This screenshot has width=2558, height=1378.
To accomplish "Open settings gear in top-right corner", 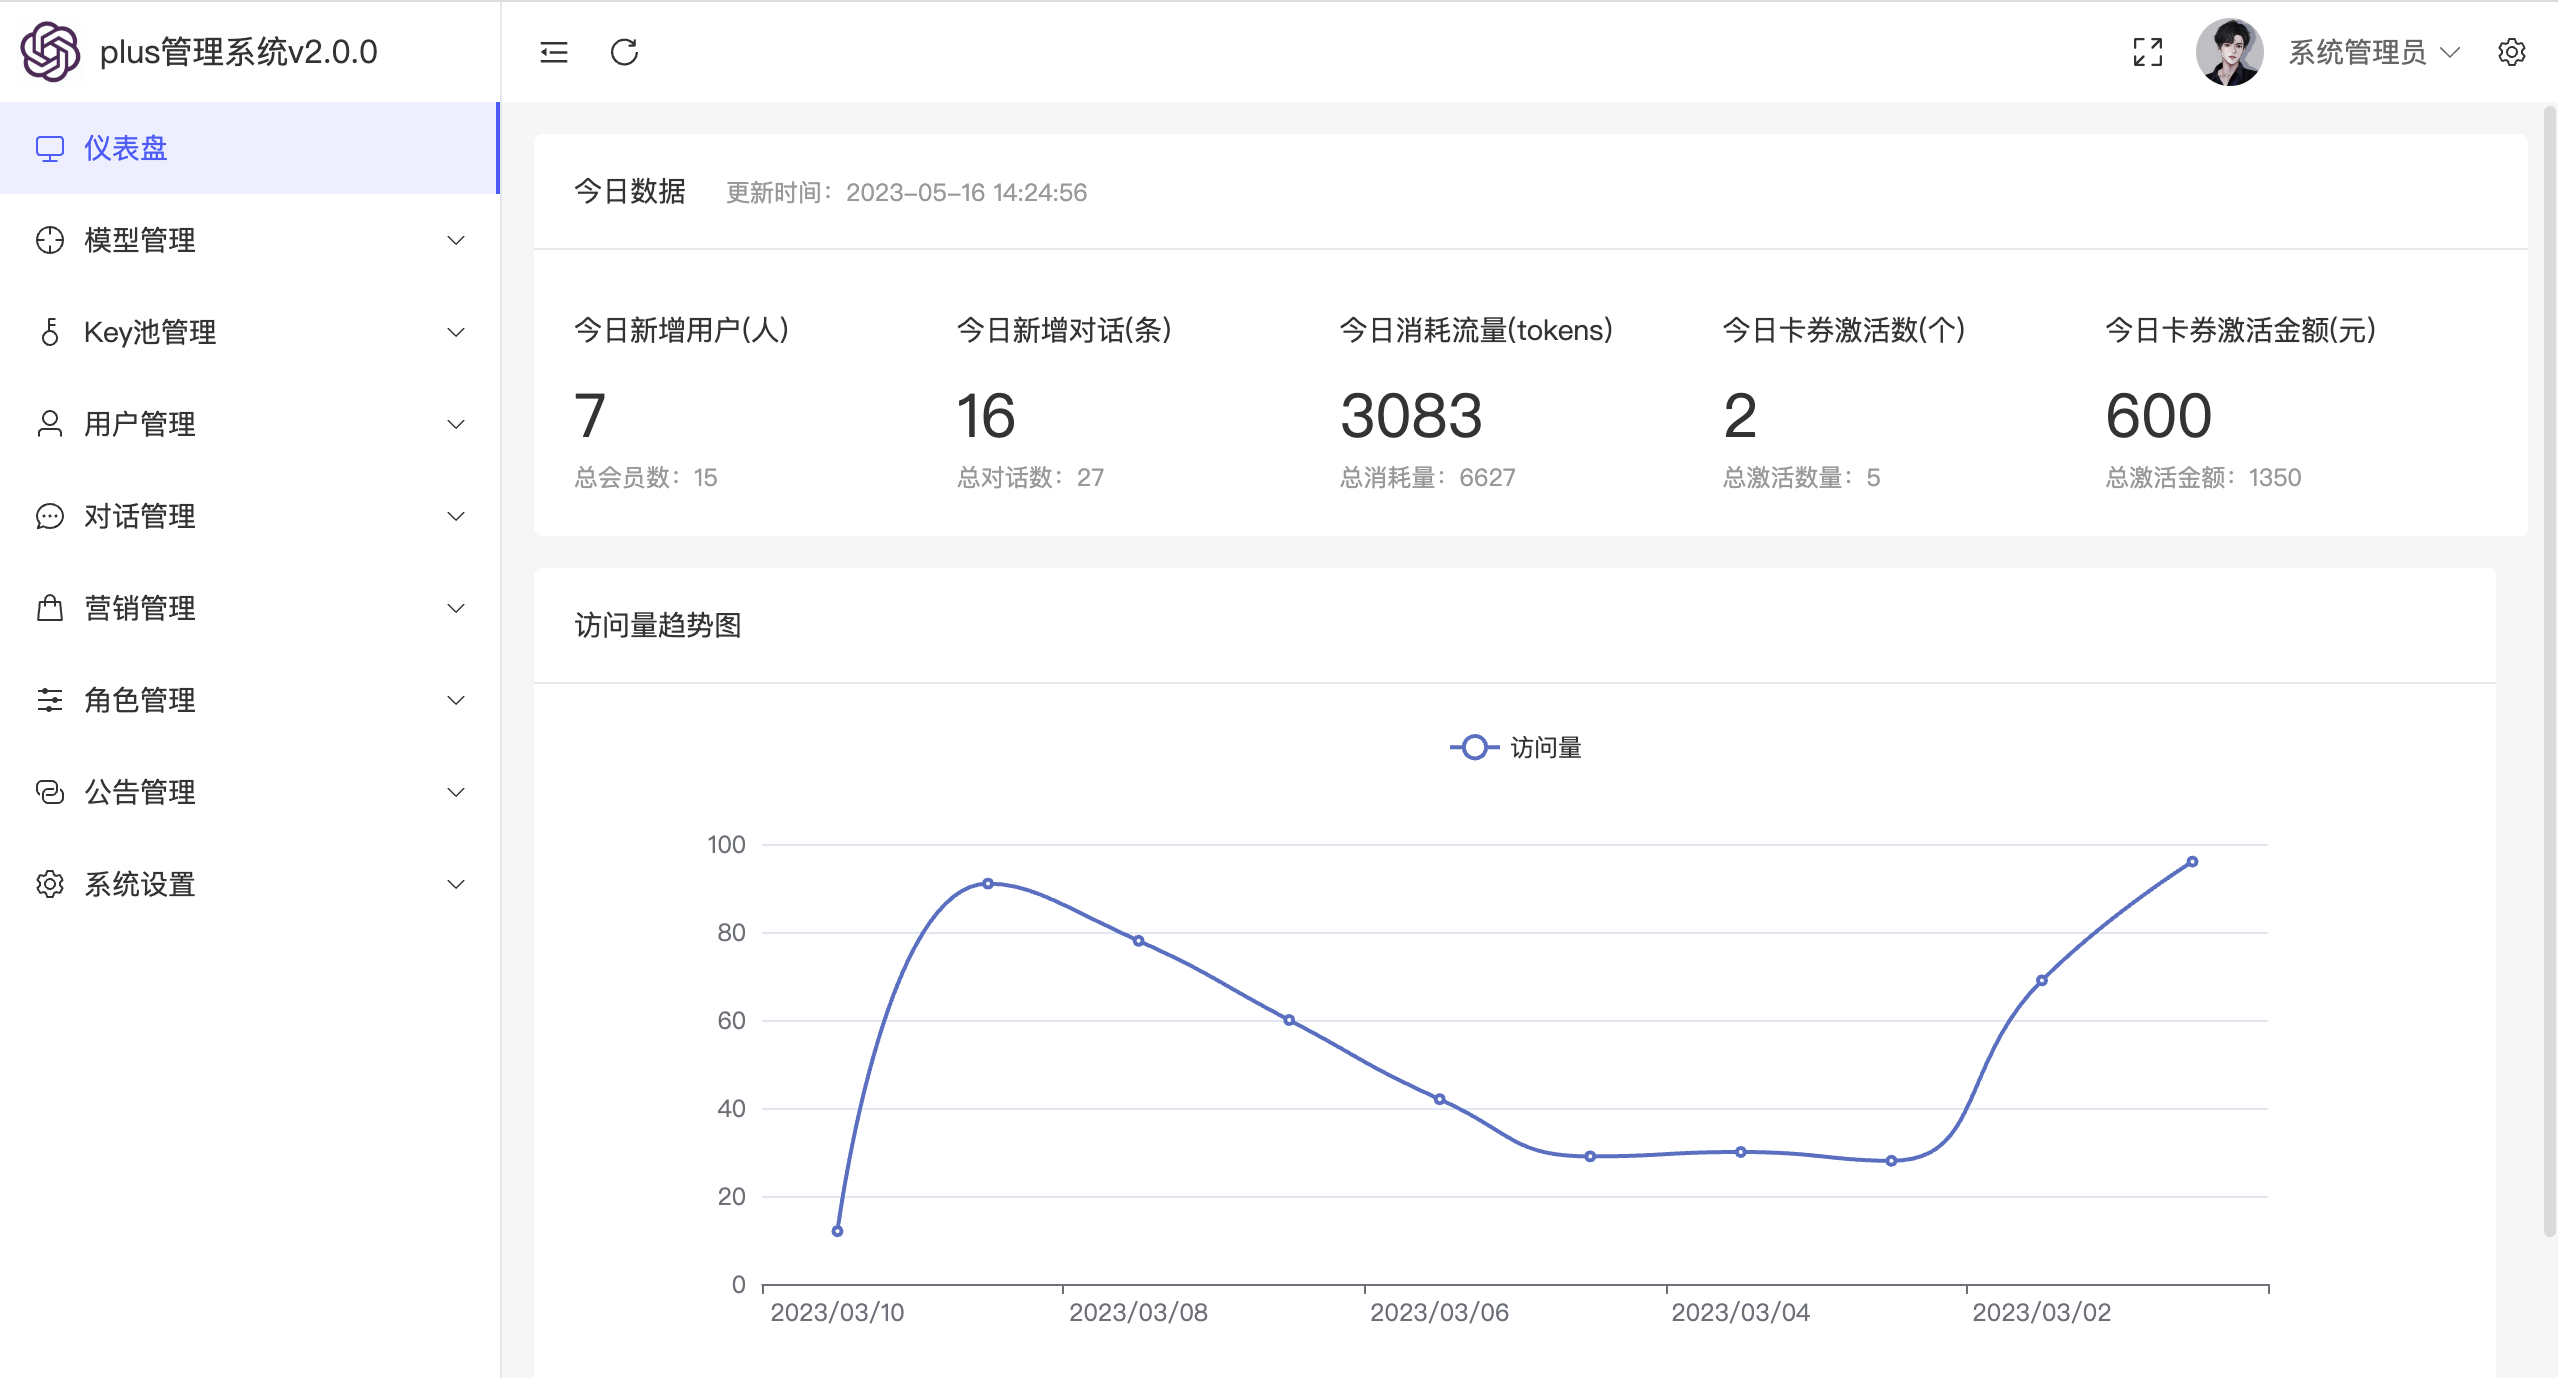I will click(x=2511, y=52).
